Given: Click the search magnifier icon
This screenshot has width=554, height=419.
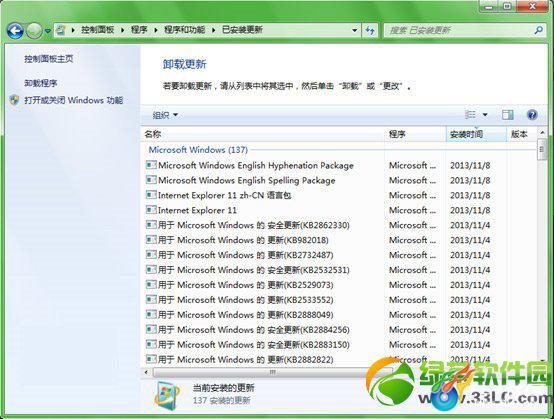Looking at the screenshot, I should coord(538,30).
